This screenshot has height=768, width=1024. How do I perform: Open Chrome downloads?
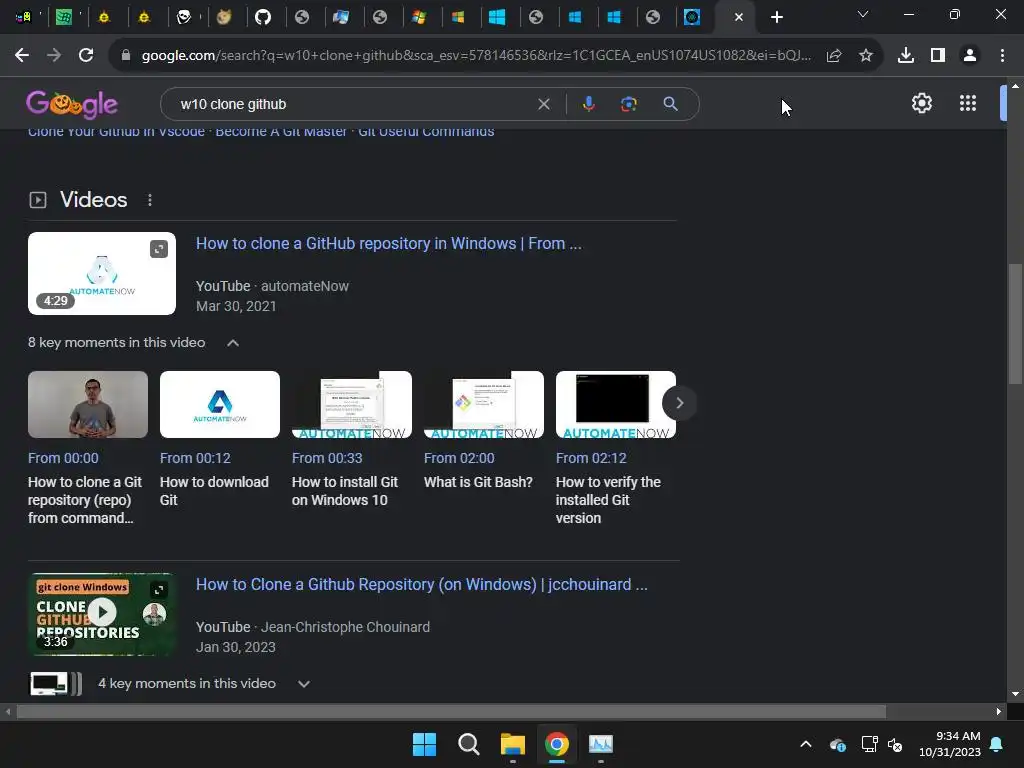(x=906, y=56)
